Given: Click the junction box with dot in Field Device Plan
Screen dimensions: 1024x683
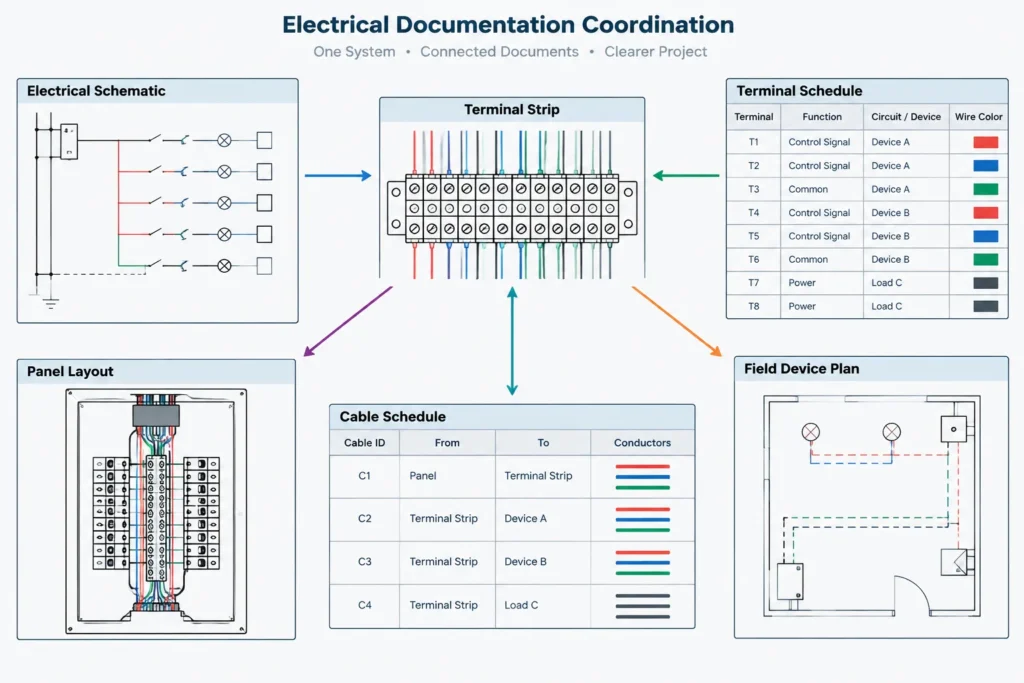Looking at the screenshot, I should [953, 429].
